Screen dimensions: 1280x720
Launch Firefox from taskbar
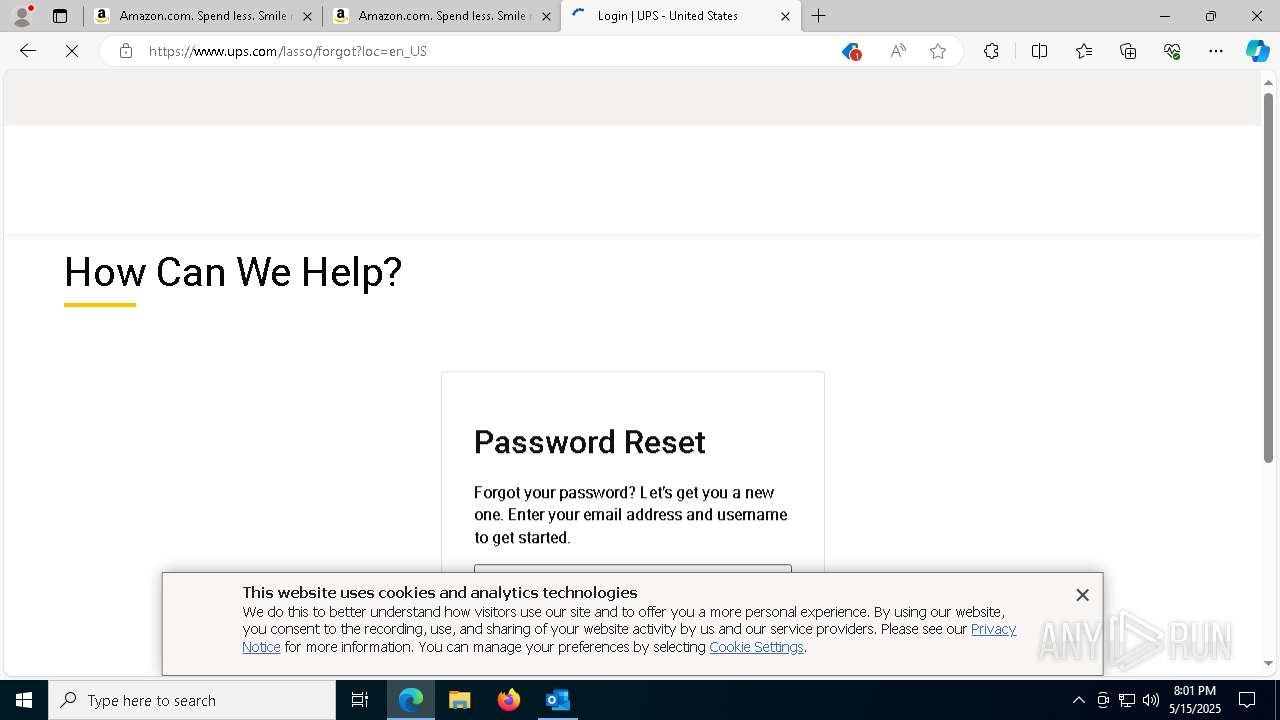point(509,700)
